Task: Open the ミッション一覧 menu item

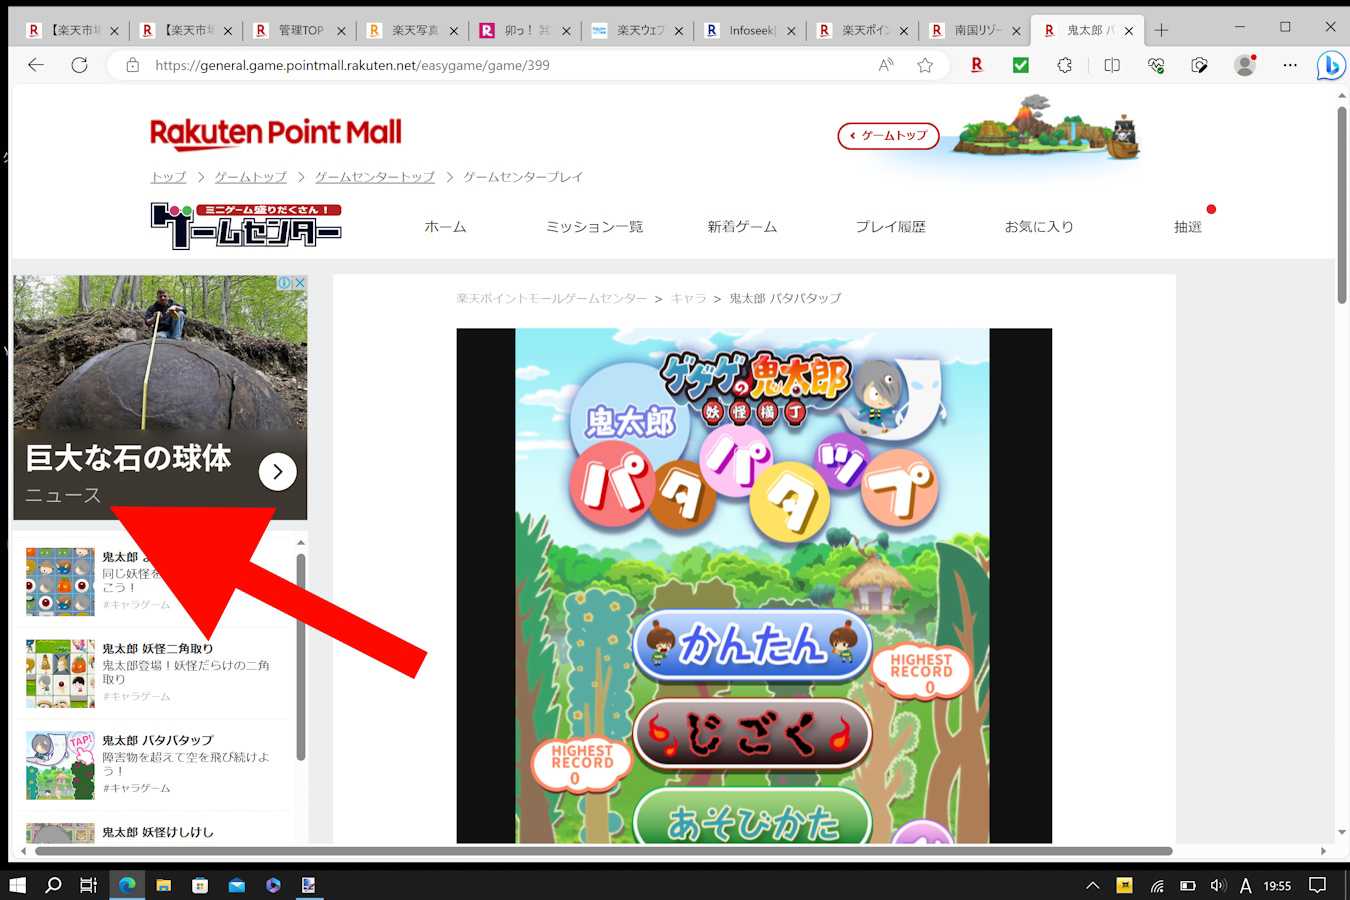Action: [x=594, y=227]
